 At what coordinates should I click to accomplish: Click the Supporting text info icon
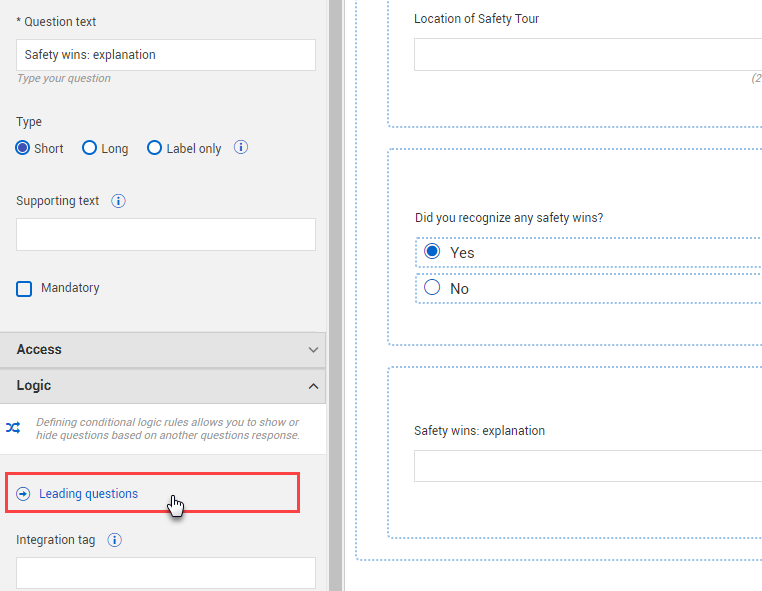[118, 201]
